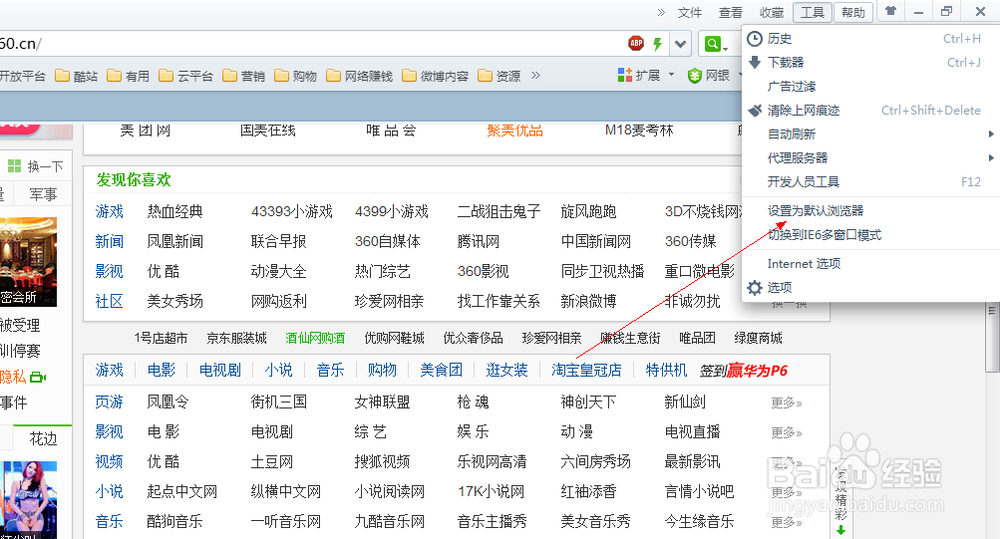Viewport: 1000px width, 539px height.
Task: Open the 国美在线 link
Action: [x=268, y=130]
